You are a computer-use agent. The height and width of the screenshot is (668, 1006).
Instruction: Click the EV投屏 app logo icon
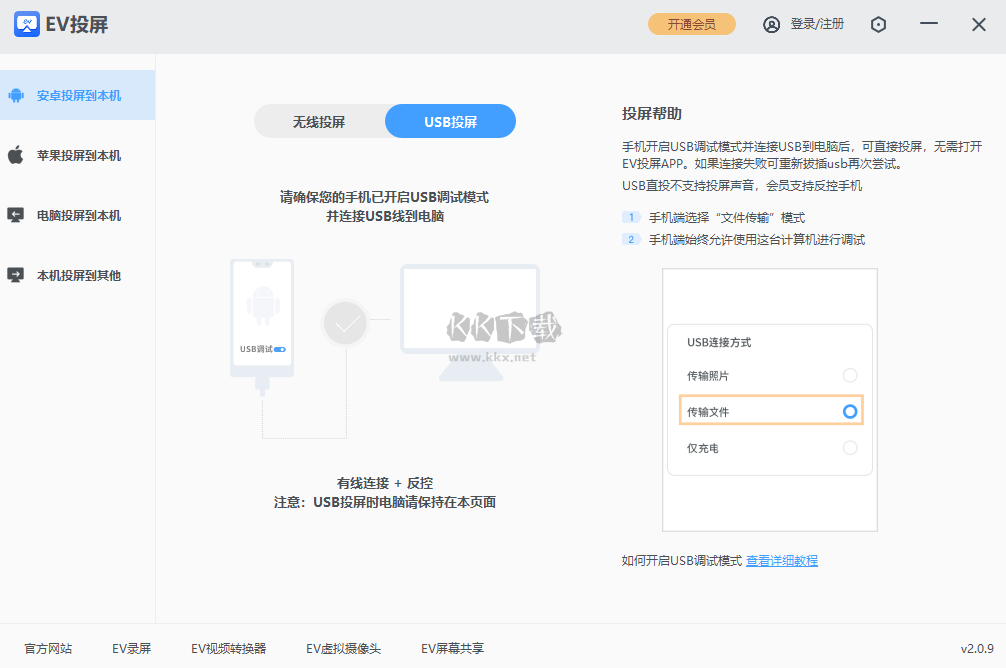27,24
